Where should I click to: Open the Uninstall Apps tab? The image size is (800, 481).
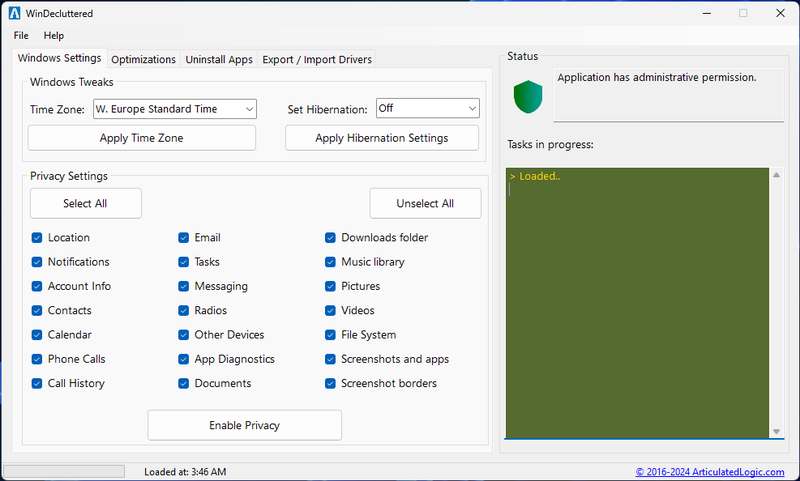[219, 60]
